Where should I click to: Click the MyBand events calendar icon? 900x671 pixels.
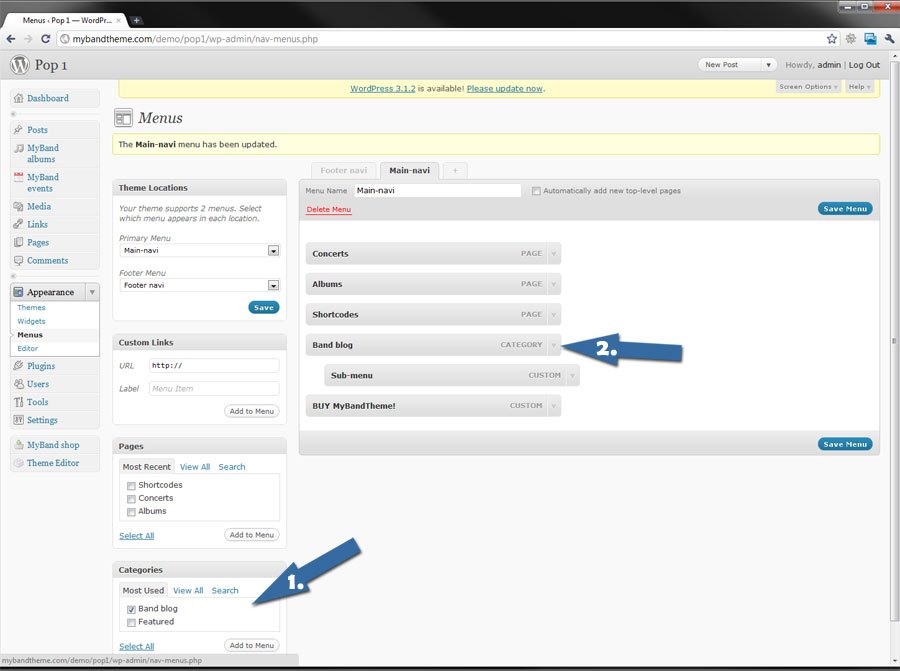point(18,177)
